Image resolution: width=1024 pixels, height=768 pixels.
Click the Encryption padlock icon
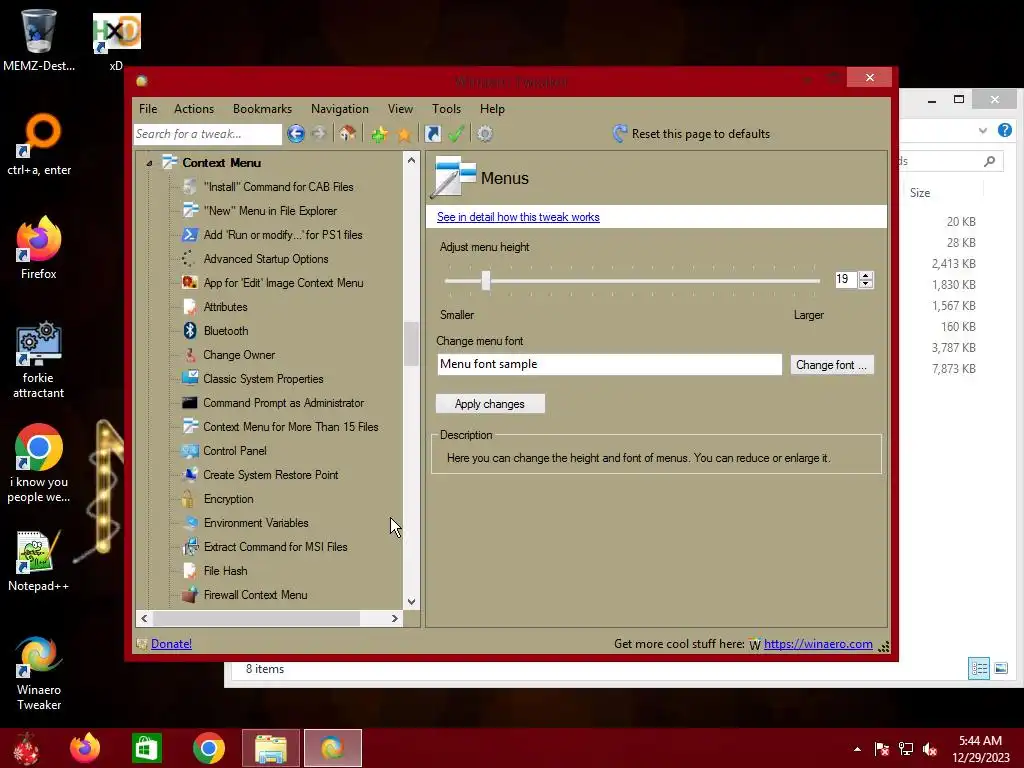point(188,499)
